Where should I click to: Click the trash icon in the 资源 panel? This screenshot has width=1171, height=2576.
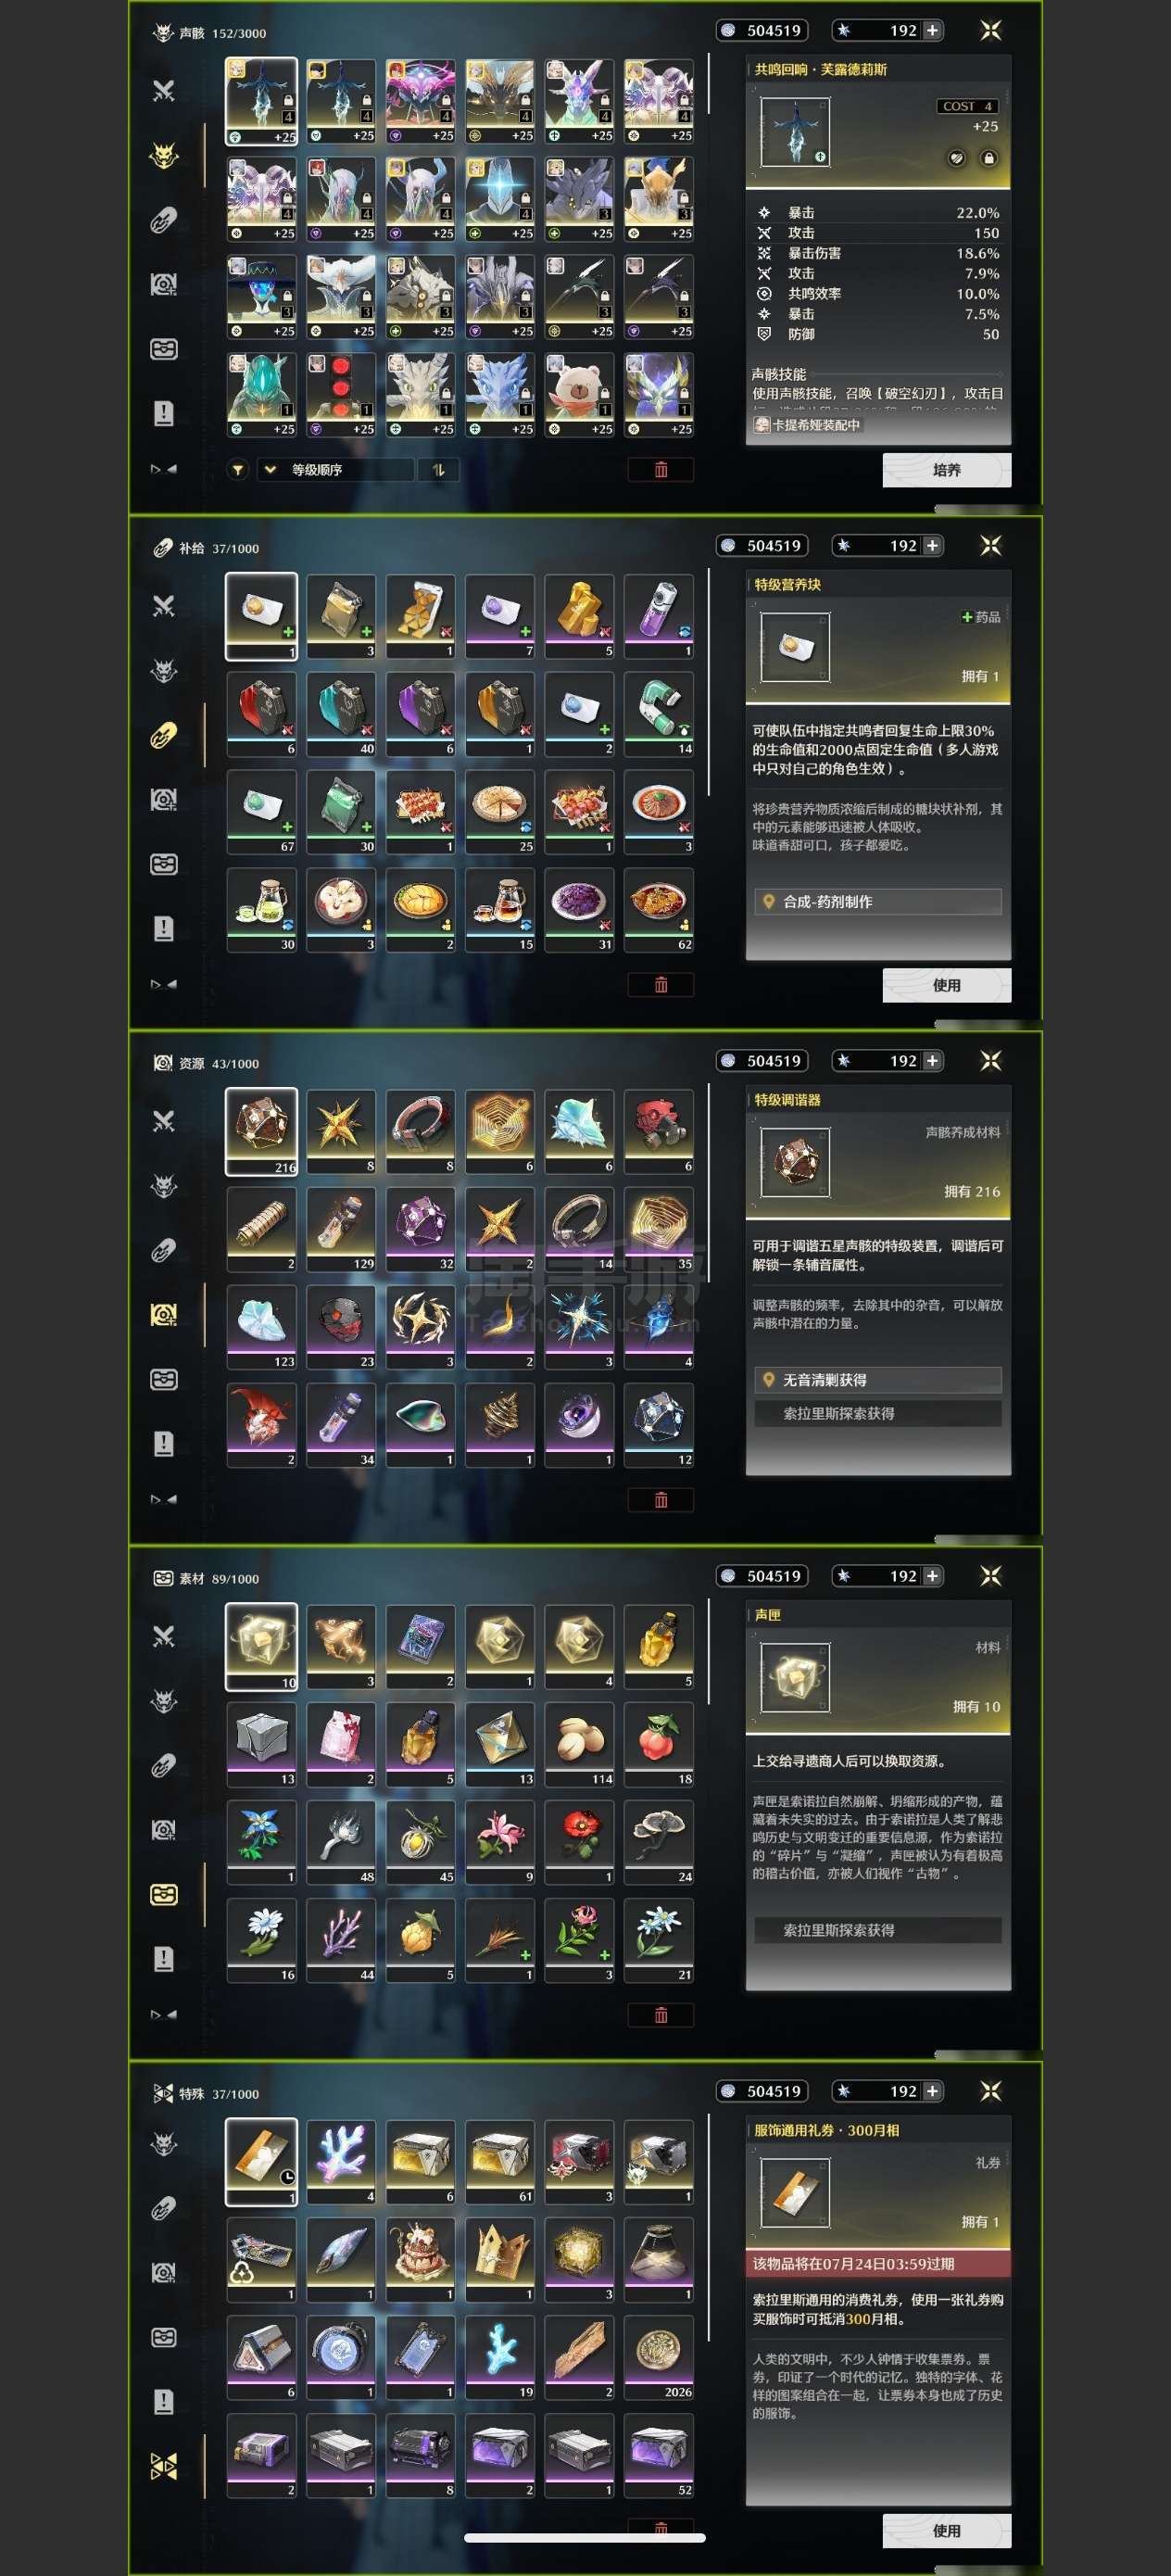click(660, 1499)
